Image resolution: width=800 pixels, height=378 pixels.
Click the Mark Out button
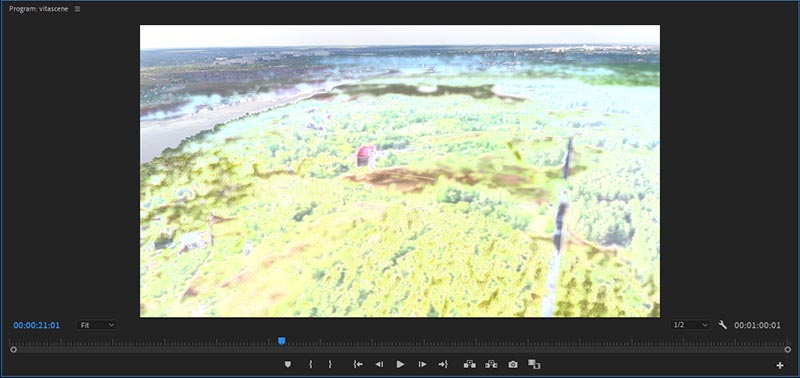(x=330, y=364)
